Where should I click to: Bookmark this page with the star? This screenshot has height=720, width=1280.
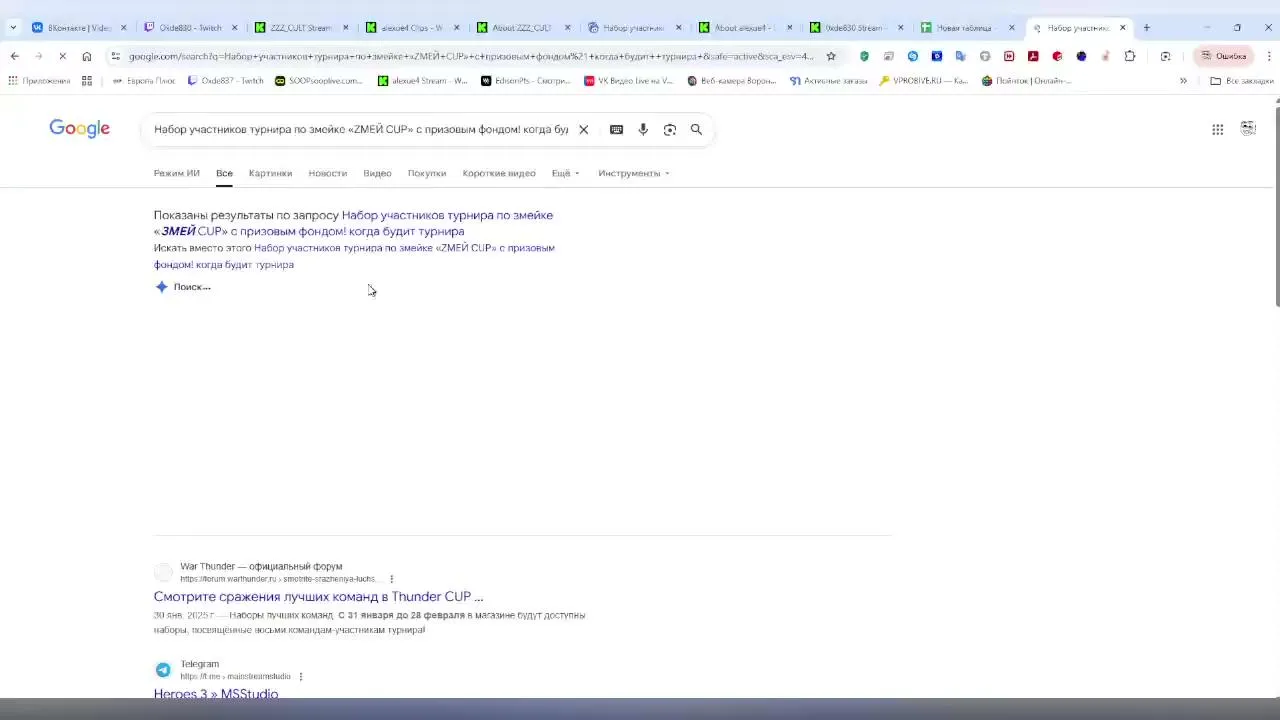(x=831, y=56)
